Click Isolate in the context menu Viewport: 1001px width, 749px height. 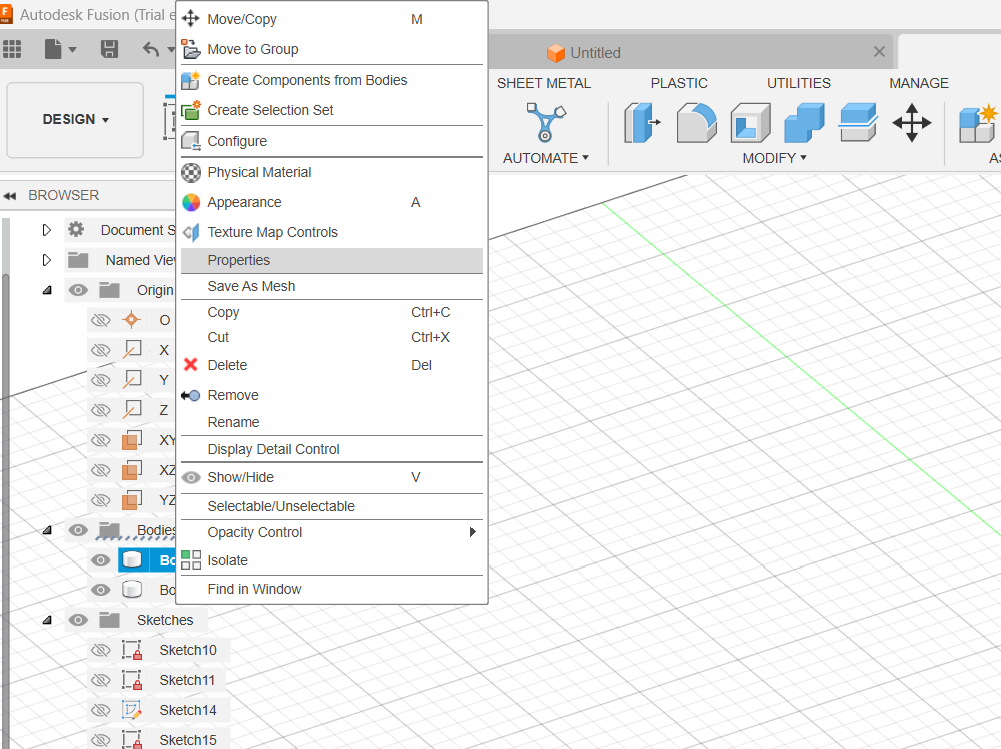pyautogui.click(x=332, y=560)
